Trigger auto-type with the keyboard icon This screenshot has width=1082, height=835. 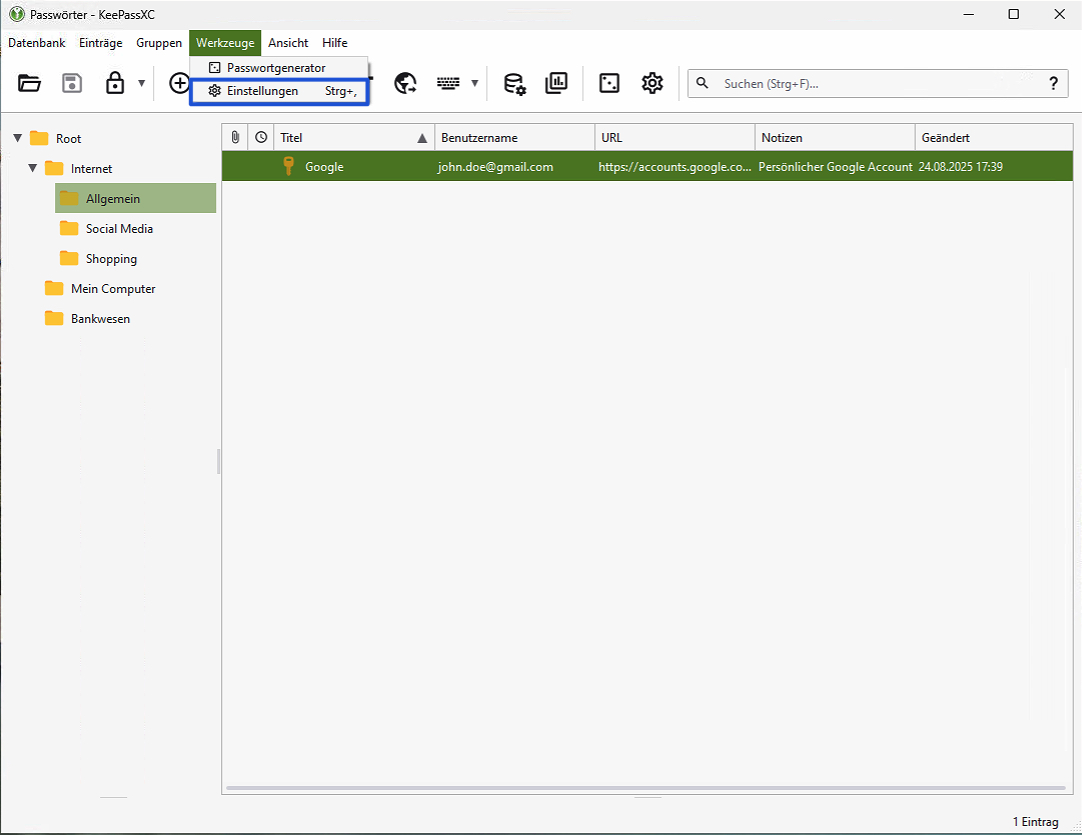point(448,84)
